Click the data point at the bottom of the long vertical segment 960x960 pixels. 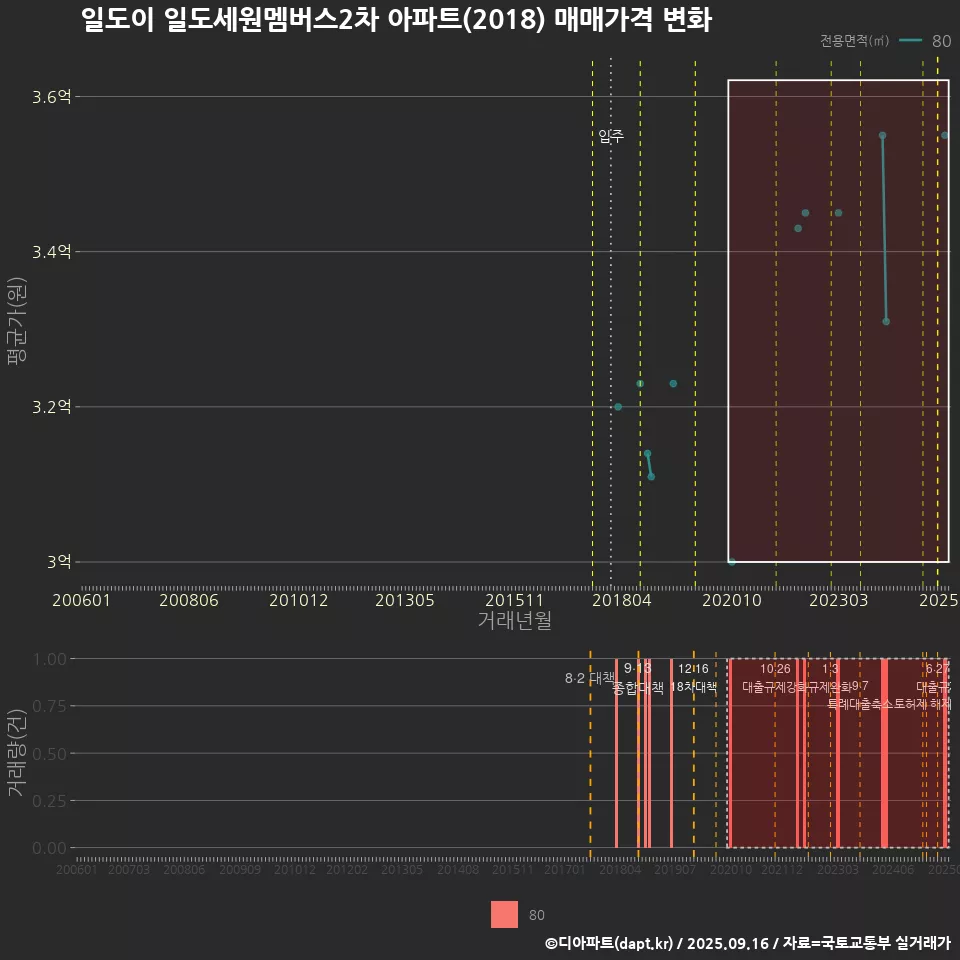(886, 321)
